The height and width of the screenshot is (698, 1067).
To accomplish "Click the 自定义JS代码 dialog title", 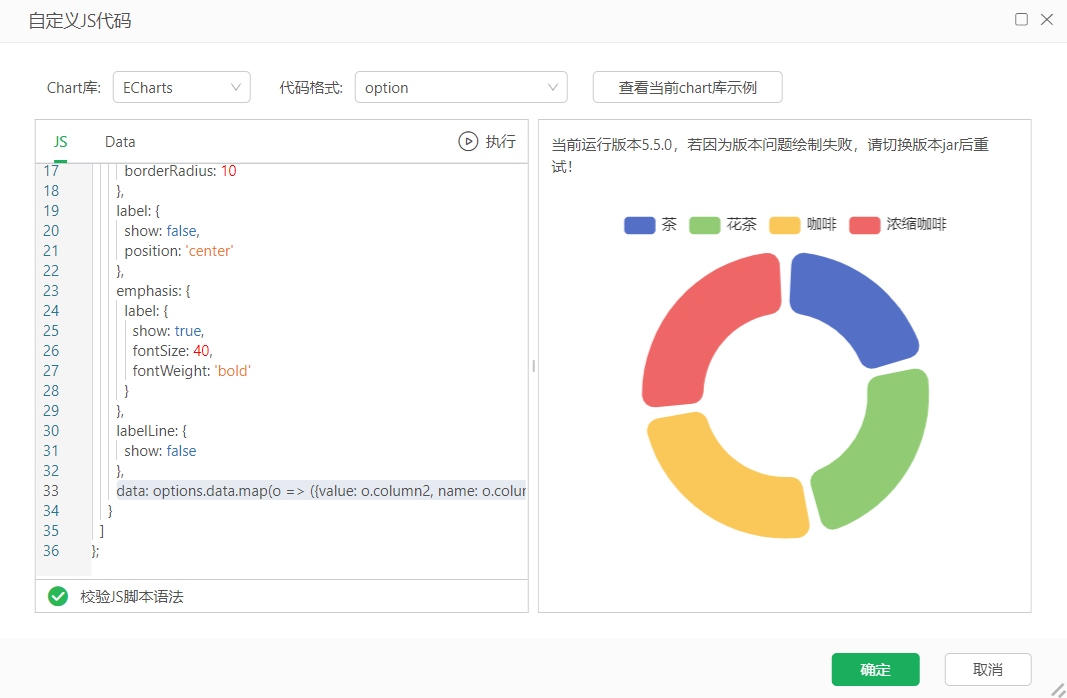I will pyautogui.click(x=80, y=21).
